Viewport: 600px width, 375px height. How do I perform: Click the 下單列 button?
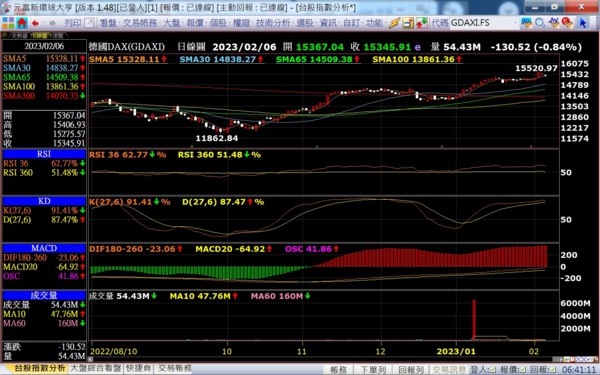click(373, 370)
